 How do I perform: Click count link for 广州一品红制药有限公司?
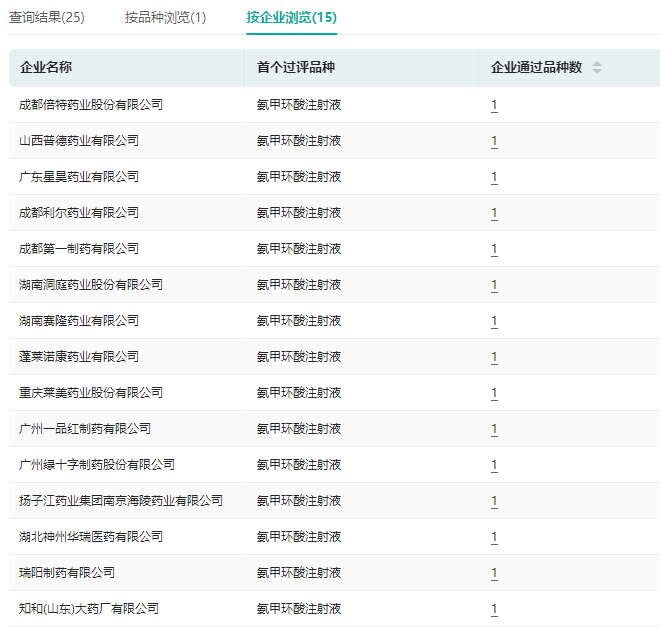[x=494, y=429]
